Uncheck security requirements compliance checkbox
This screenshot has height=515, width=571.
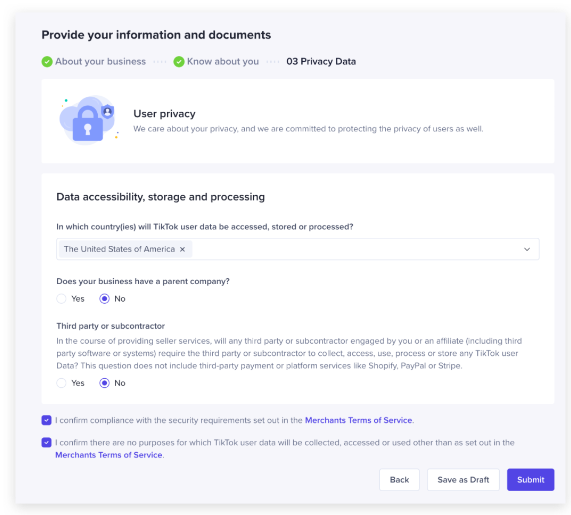click(47, 420)
